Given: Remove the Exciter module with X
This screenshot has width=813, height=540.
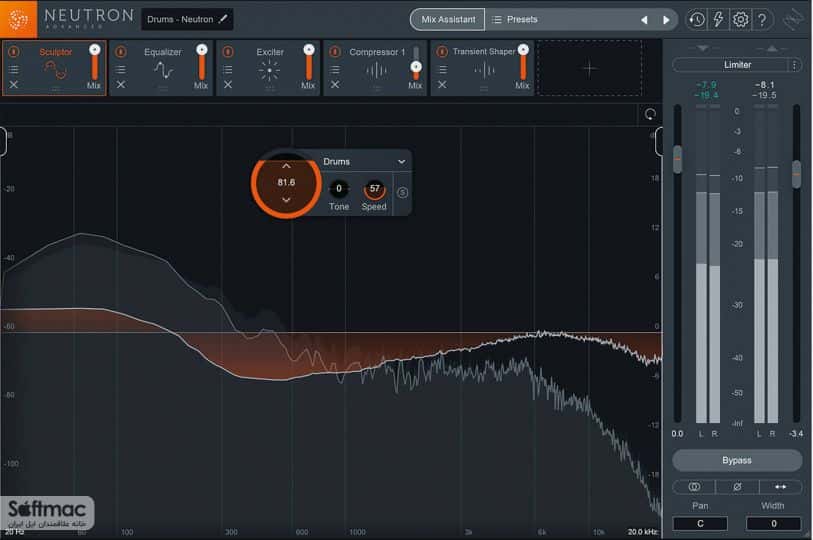Looking at the screenshot, I should [x=228, y=84].
